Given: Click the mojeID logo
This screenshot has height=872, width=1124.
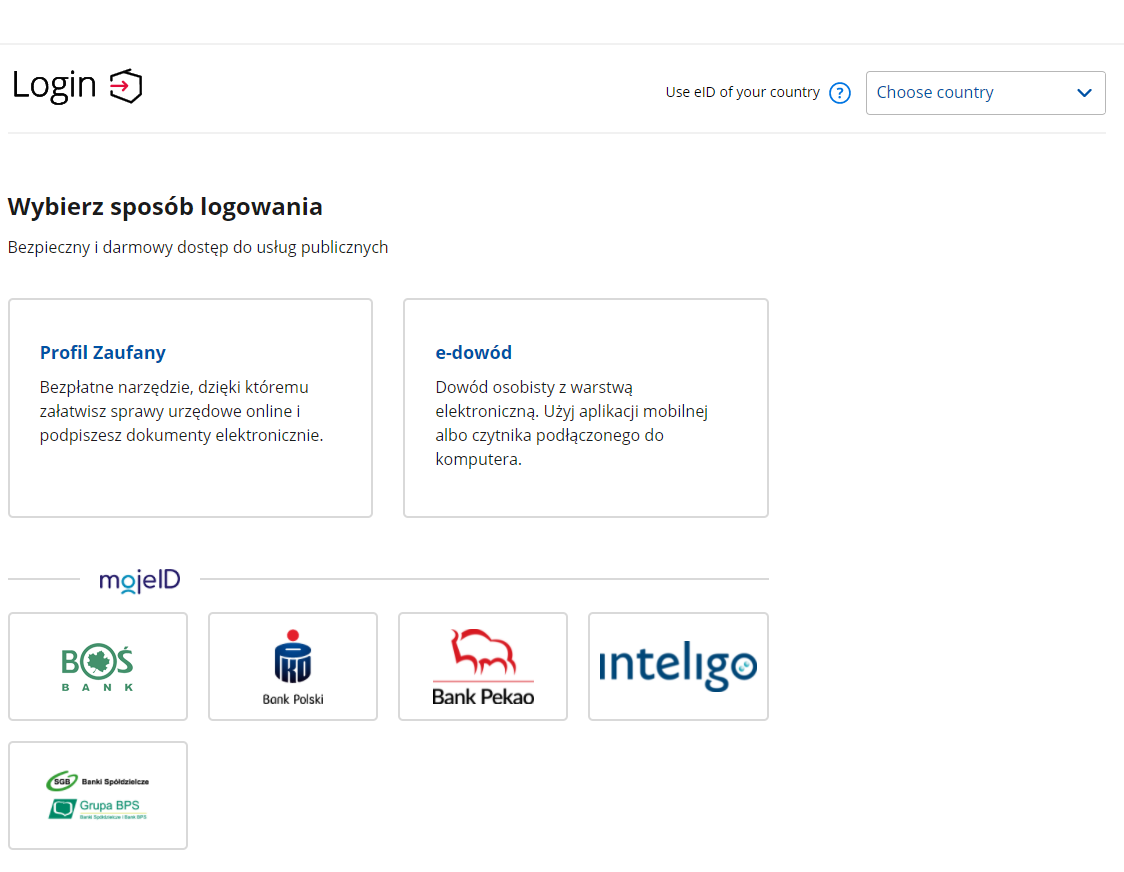Looking at the screenshot, I should click(139, 580).
